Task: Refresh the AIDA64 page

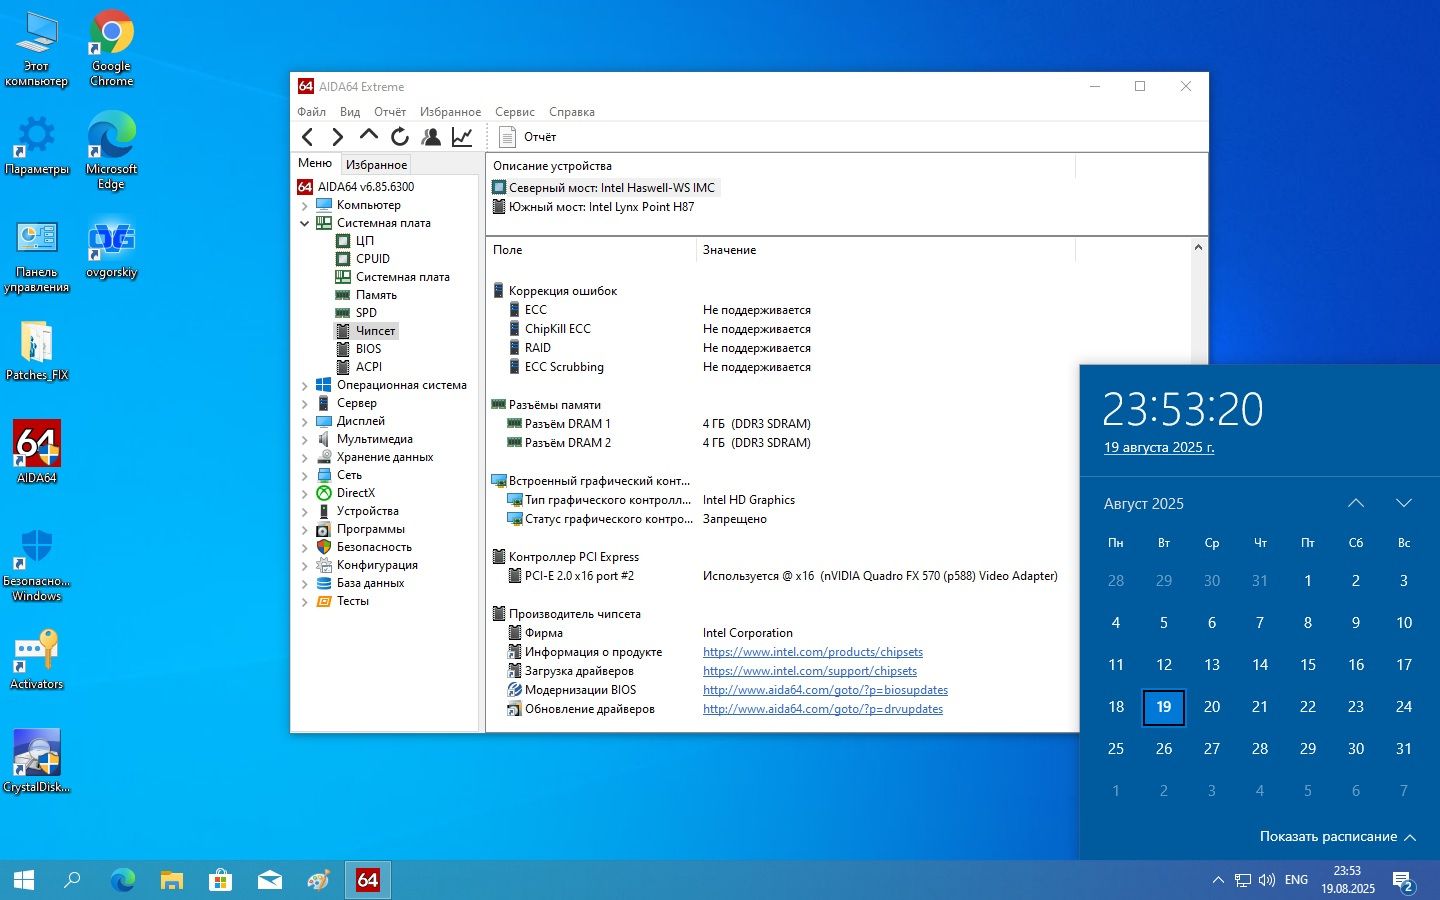Action: 400,137
